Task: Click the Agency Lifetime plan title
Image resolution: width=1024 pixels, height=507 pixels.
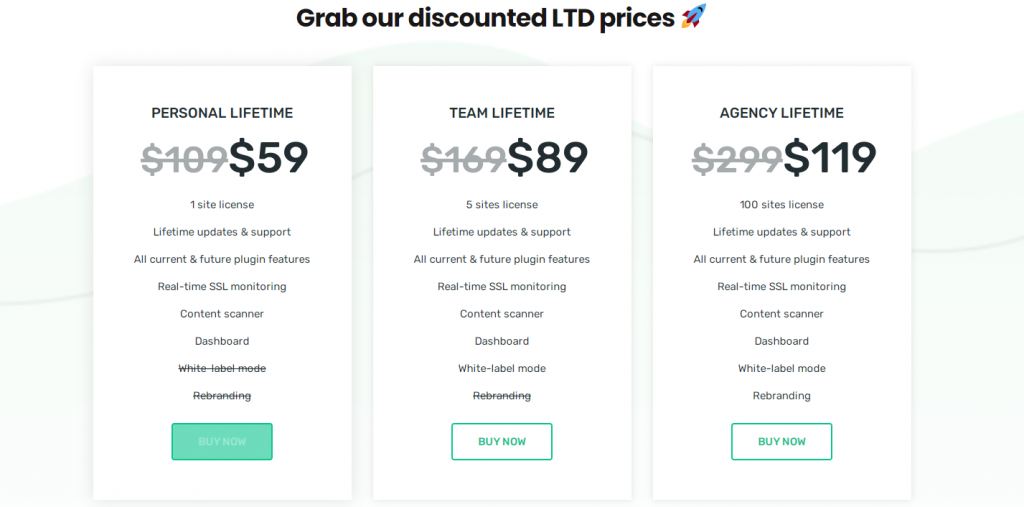Action: (x=782, y=113)
